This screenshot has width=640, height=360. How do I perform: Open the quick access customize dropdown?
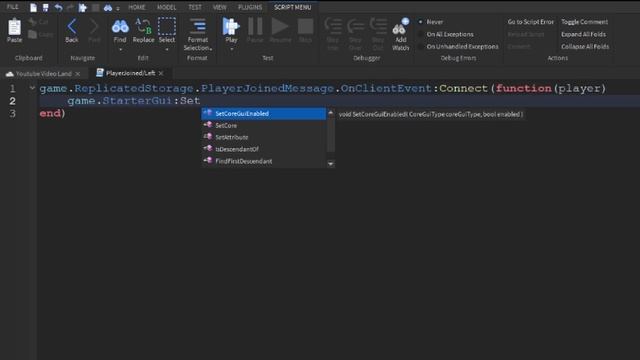(x=118, y=8)
